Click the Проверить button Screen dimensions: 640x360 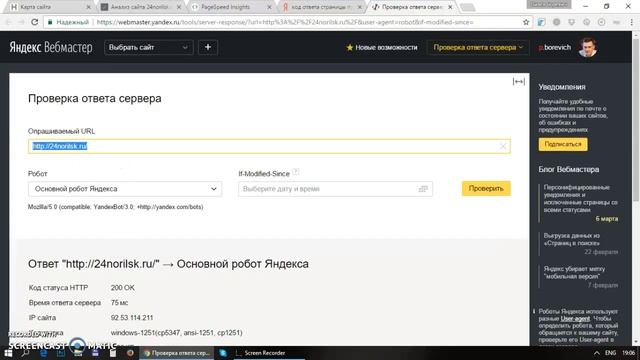[486, 189]
